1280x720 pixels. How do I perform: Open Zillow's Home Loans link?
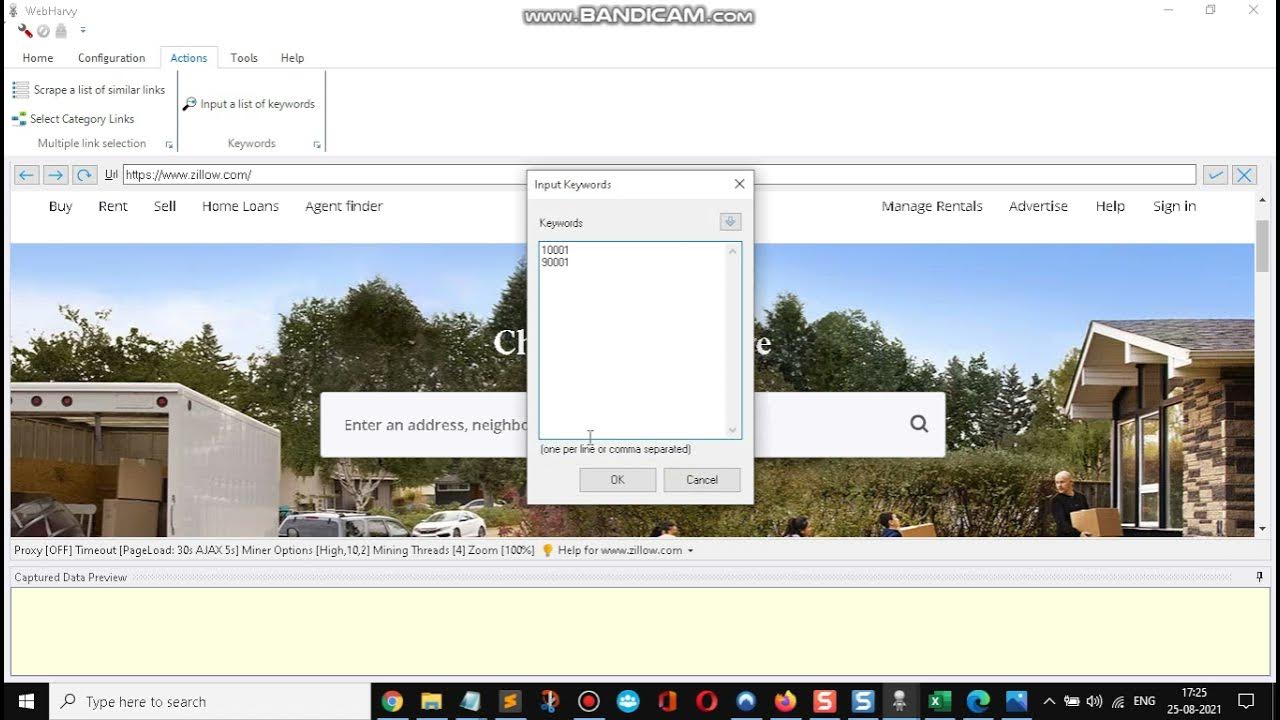(x=240, y=206)
